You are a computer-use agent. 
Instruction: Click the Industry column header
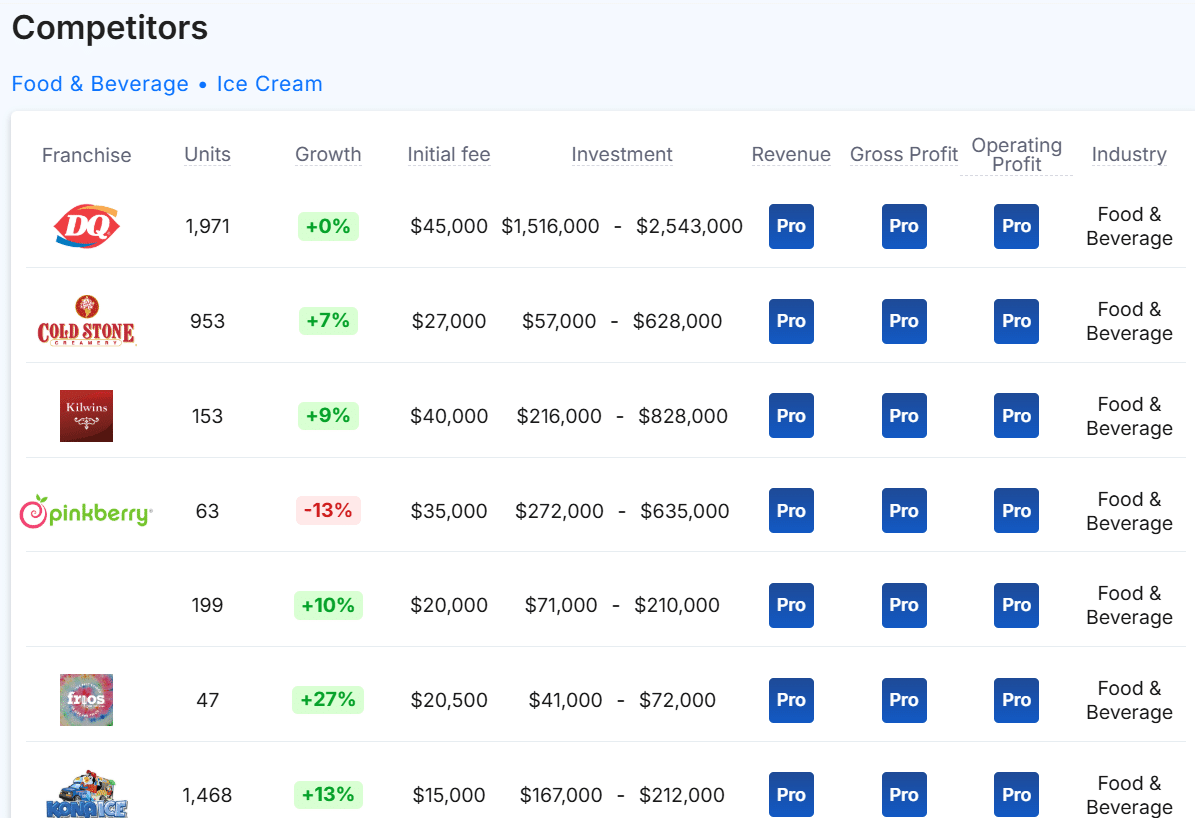tap(1129, 155)
